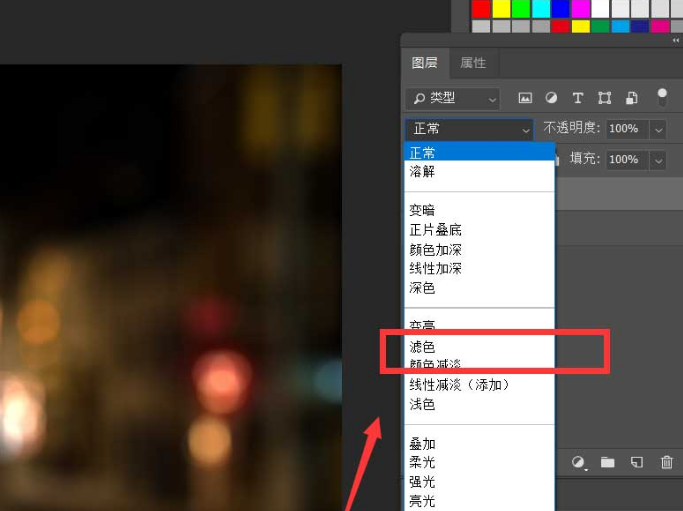Select 正常 in the blend mode list

[480, 152]
